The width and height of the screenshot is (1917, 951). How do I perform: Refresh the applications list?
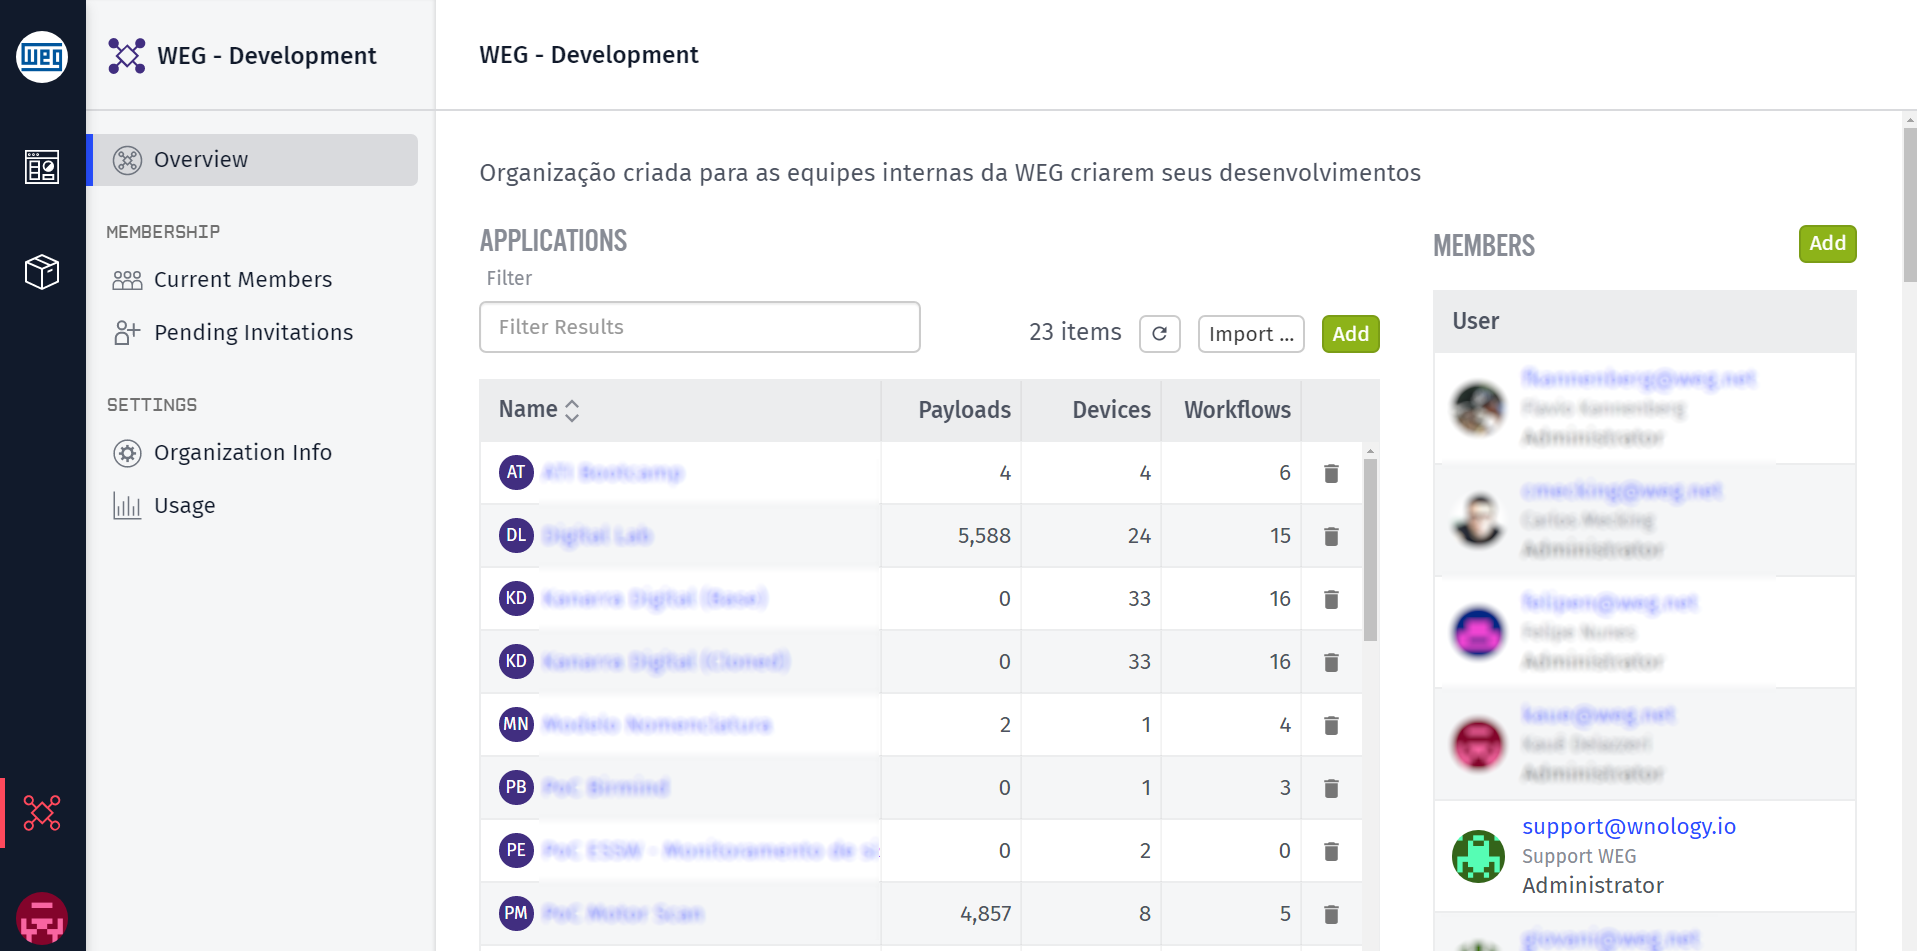pyautogui.click(x=1160, y=334)
